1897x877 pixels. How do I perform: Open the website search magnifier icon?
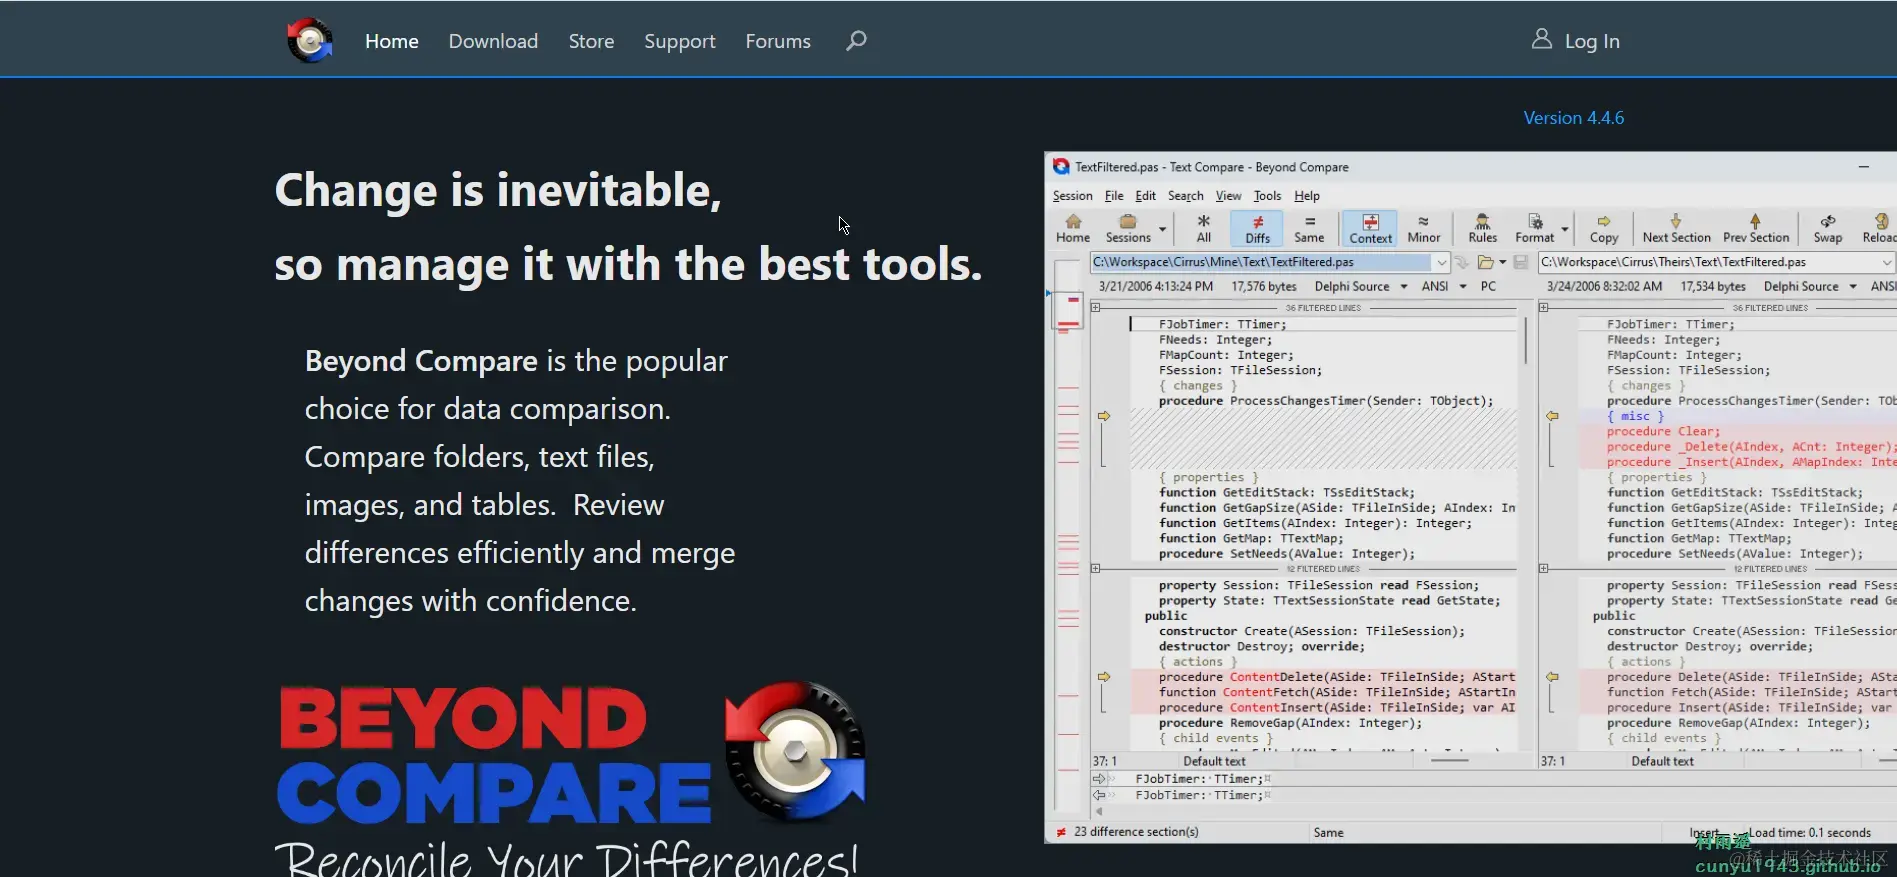(856, 41)
